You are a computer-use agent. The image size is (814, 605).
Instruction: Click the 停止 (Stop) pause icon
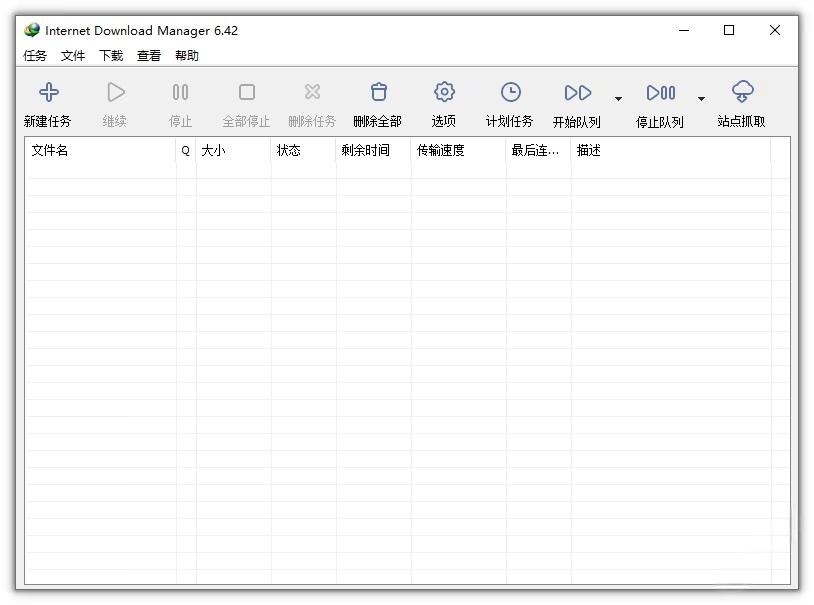[x=180, y=91]
